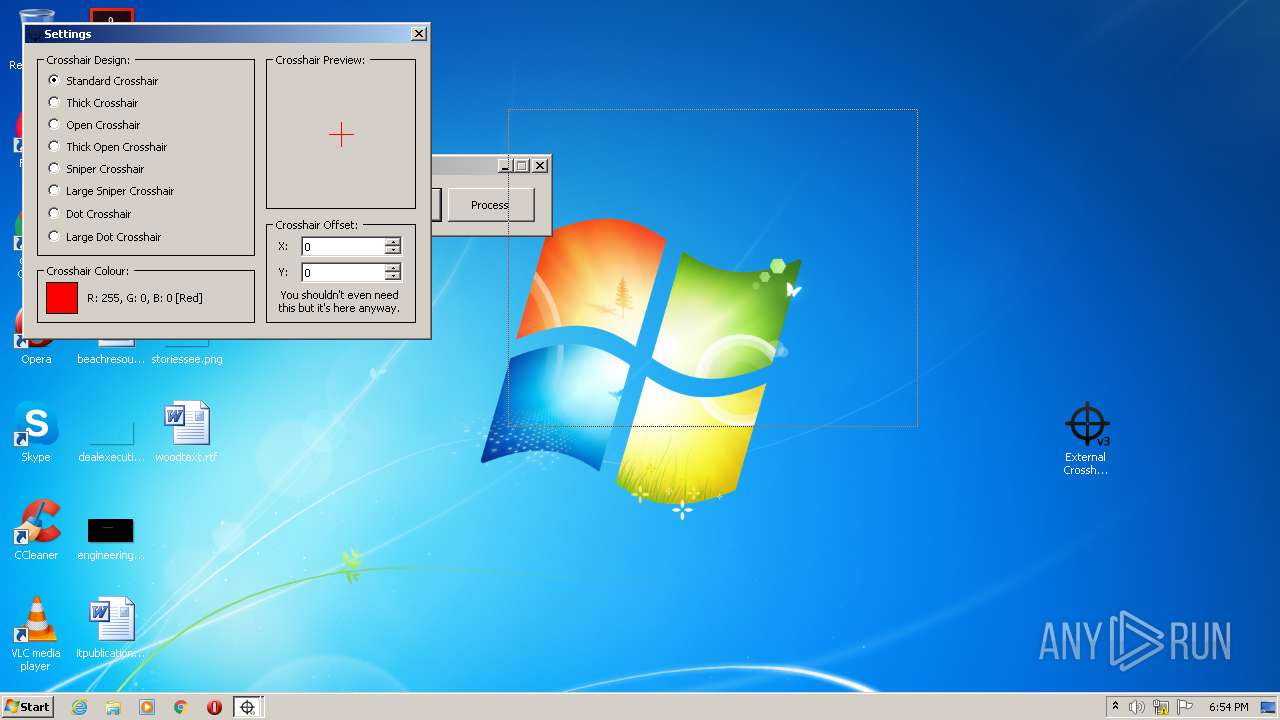Close the background crosshair window
Image resolution: width=1280 pixels, height=720 pixels.
(x=540, y=165)
